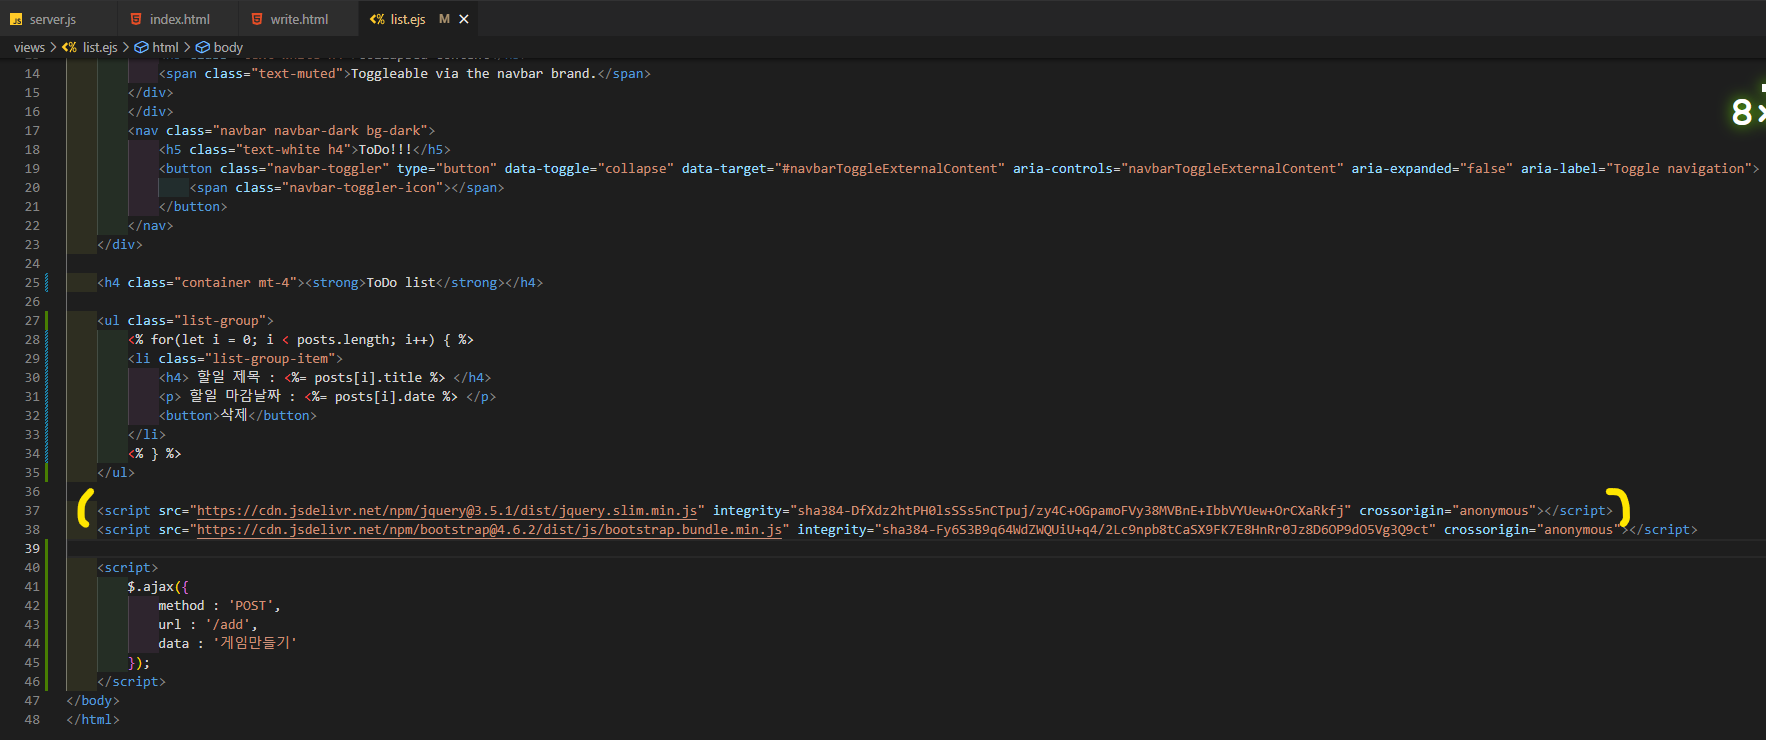This screenshot has width=1766, height=740.
Task: Click li class="list-group-item" tag
Action: [235, 358]
